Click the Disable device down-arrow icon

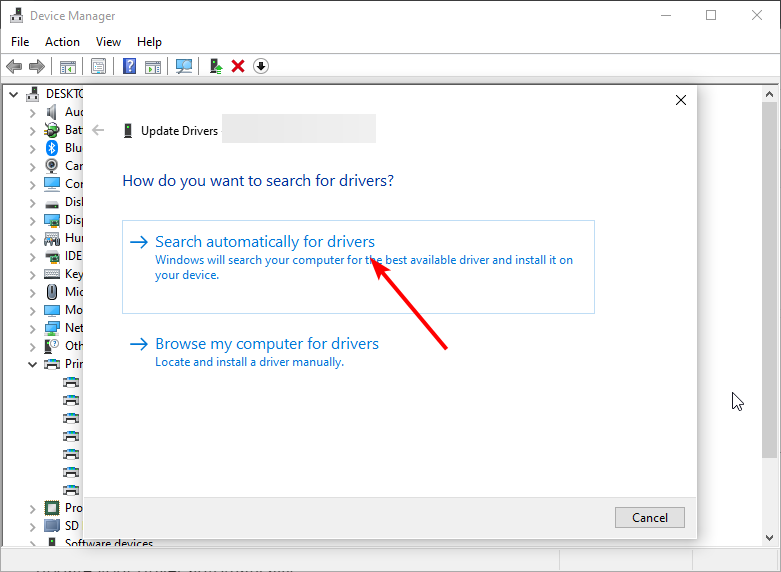point(261,66)
